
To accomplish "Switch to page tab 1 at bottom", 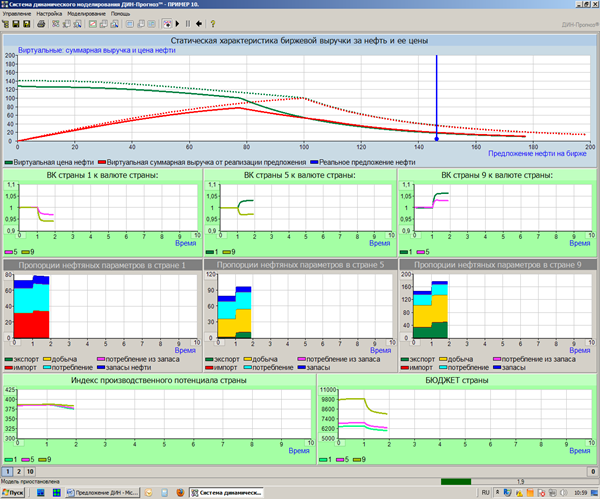I will (6, 470).
